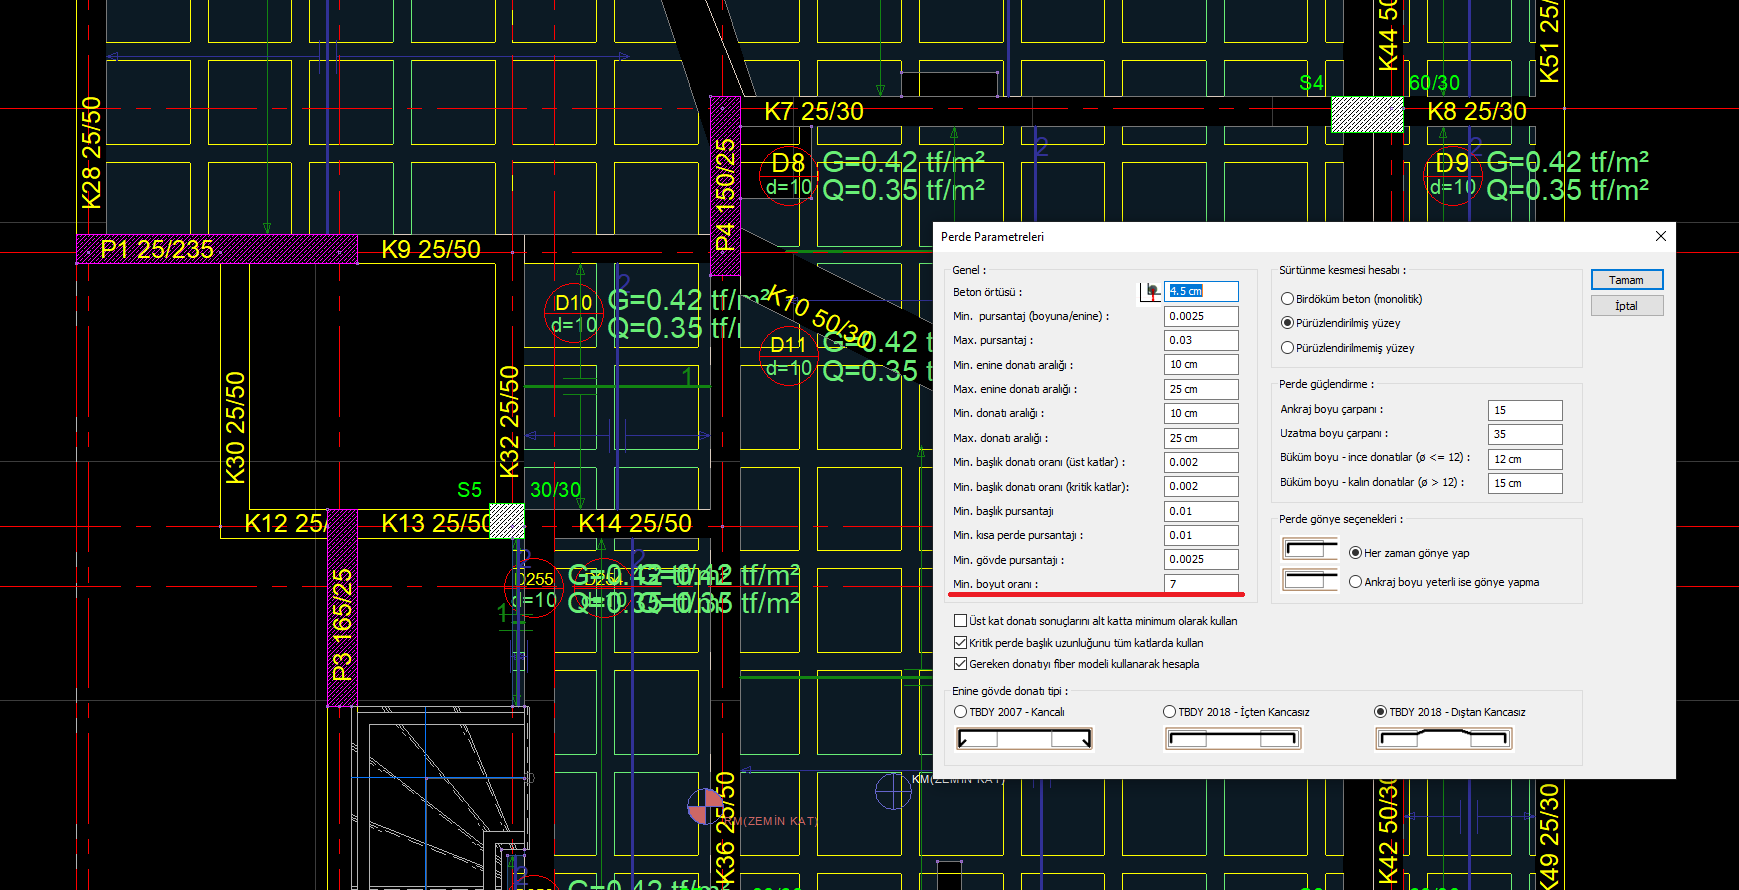Select wall label P1 25/235
1739x890 pixels.
click(x=157, y=250)
